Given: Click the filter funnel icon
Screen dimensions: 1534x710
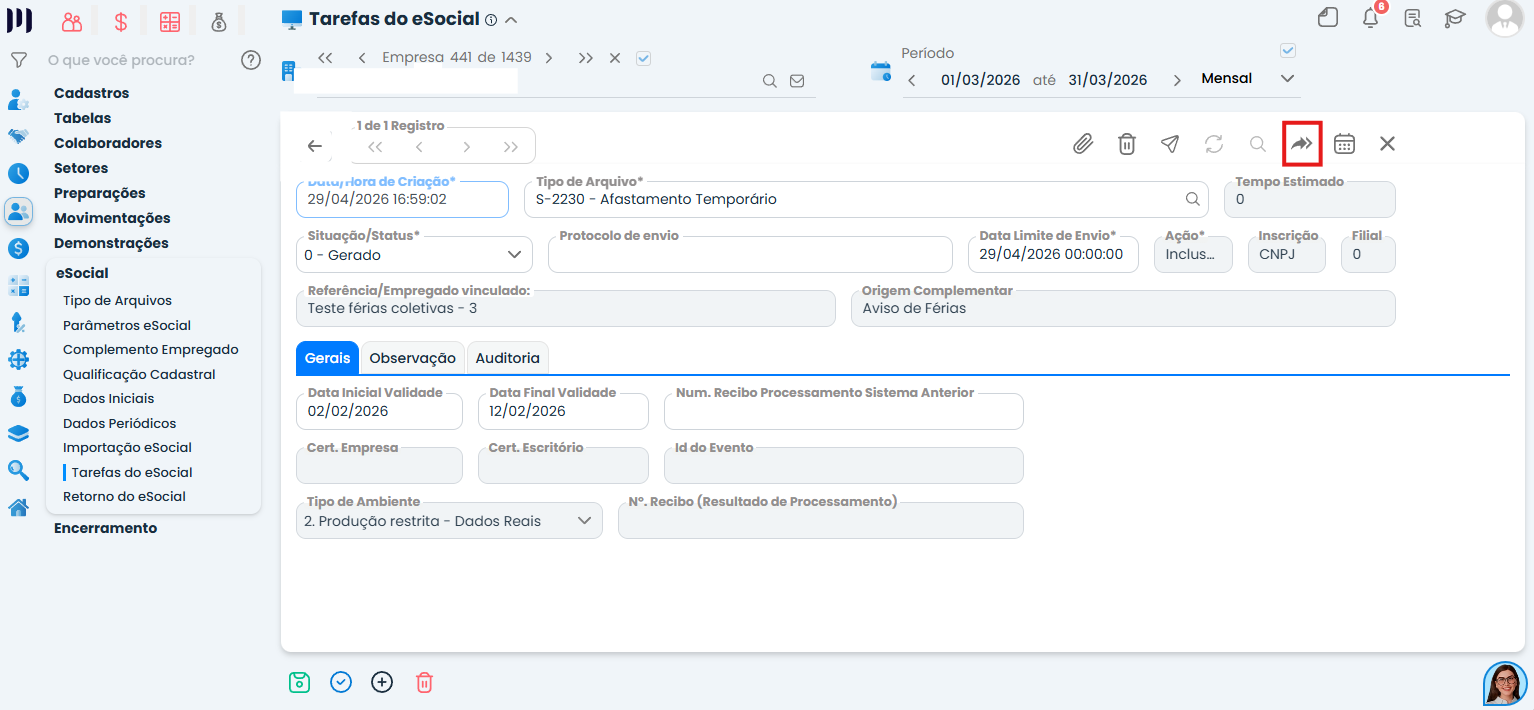Looking at the screenshot, I should click(x=18, y=60).
